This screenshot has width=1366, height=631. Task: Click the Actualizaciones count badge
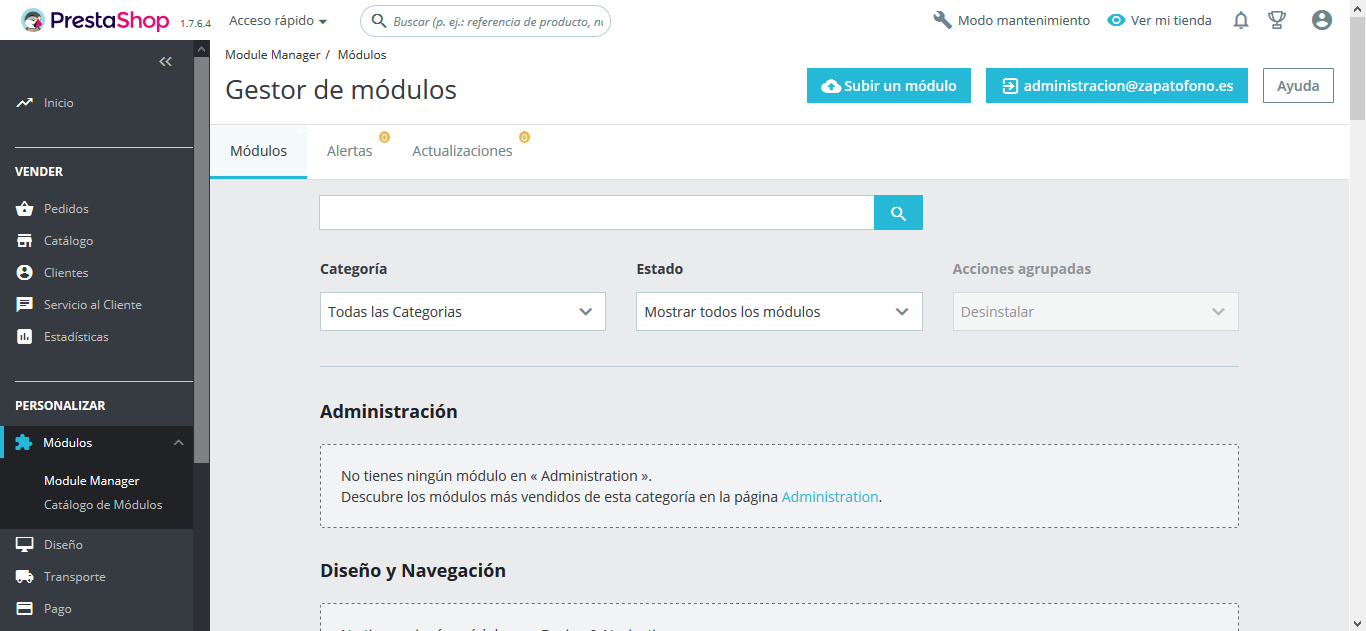pyautogui.click(x=524, y=137)
